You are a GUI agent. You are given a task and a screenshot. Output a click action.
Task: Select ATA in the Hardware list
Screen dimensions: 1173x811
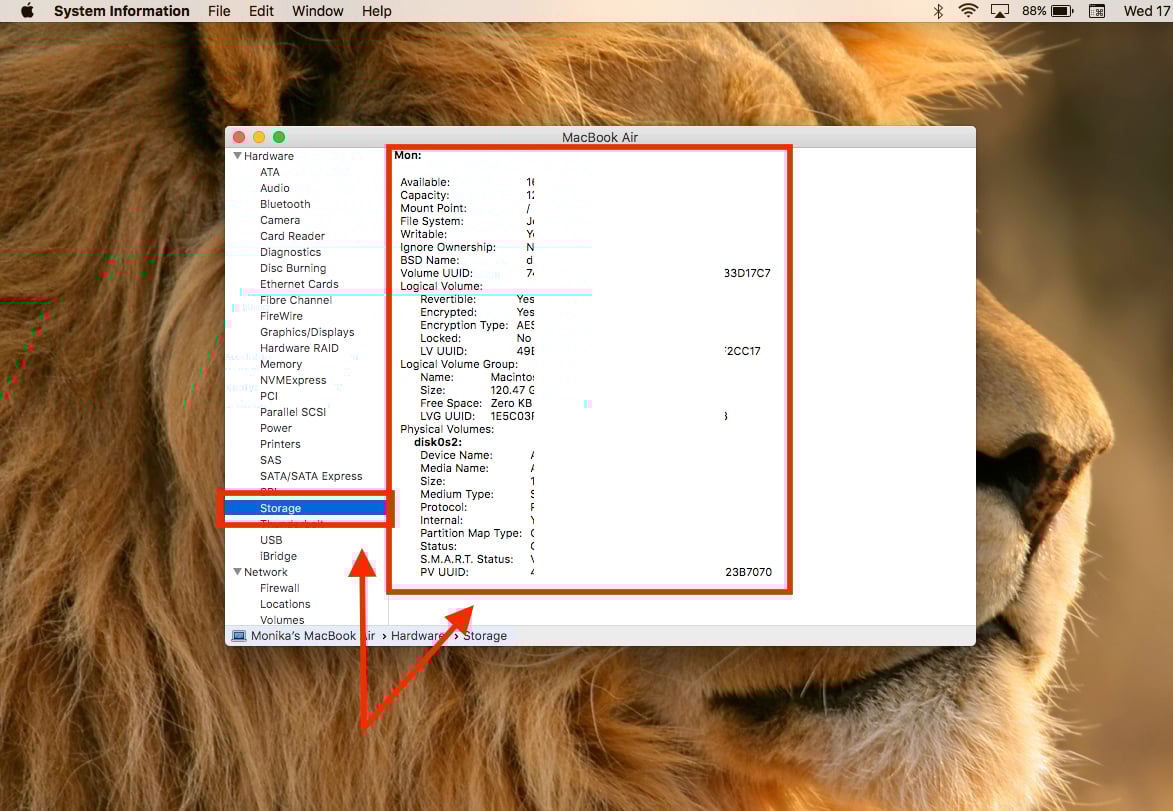[269, 172]
